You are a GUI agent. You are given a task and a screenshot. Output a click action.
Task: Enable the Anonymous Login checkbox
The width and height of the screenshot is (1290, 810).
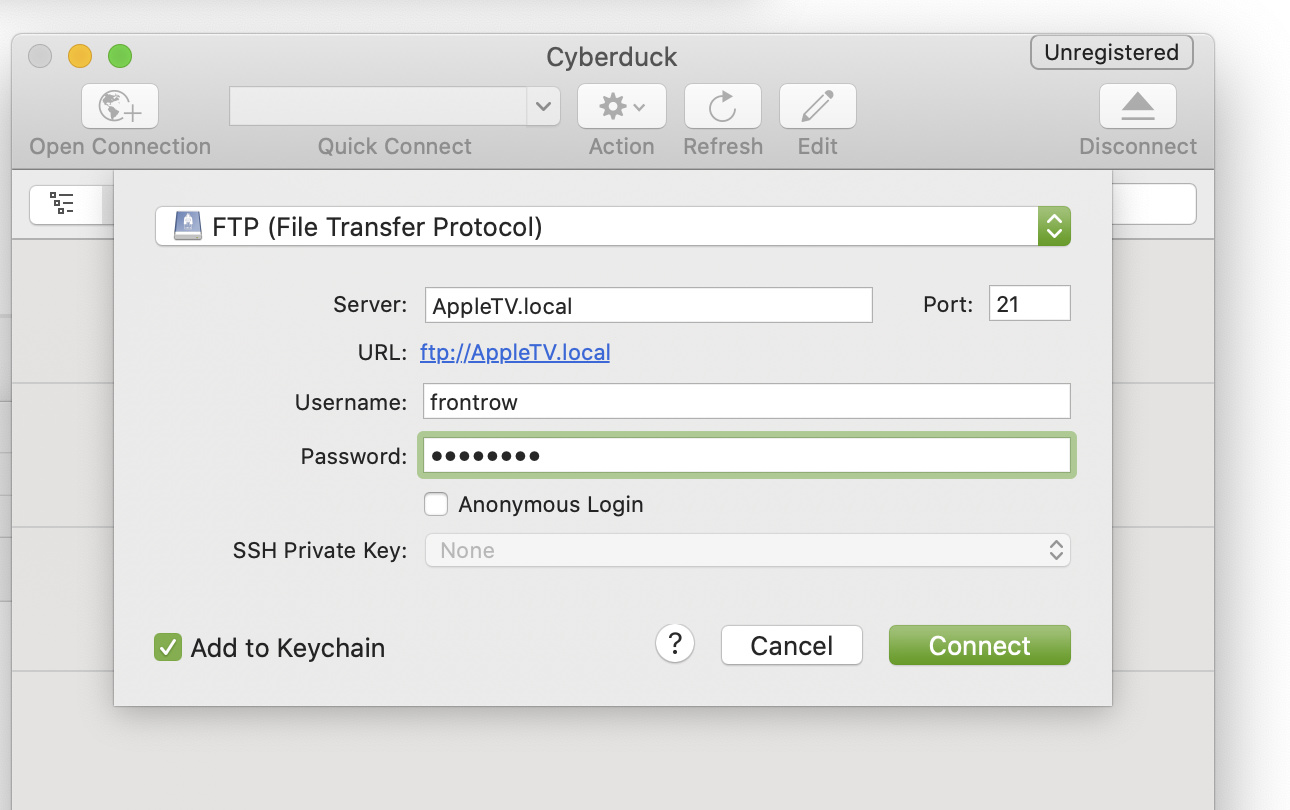[436, 504]
